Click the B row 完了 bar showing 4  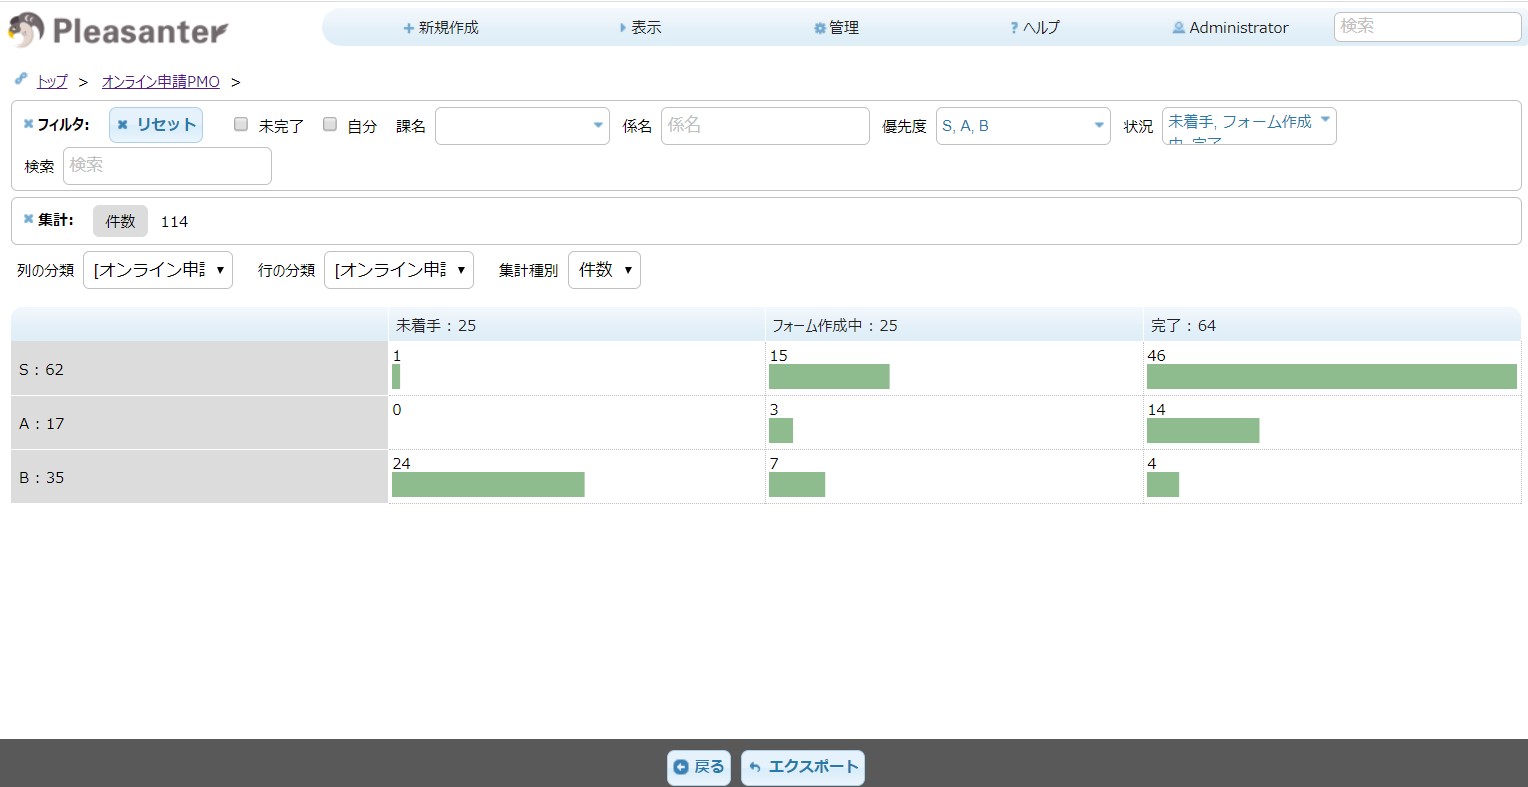pos(1163,484)
